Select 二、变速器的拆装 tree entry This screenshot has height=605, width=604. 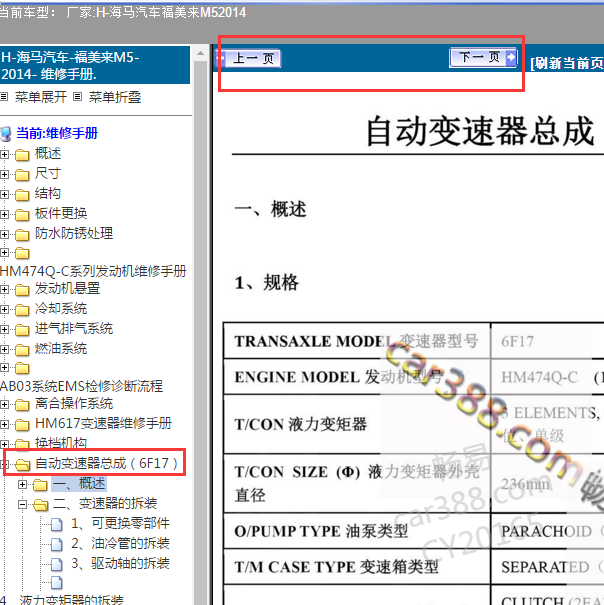105,504
